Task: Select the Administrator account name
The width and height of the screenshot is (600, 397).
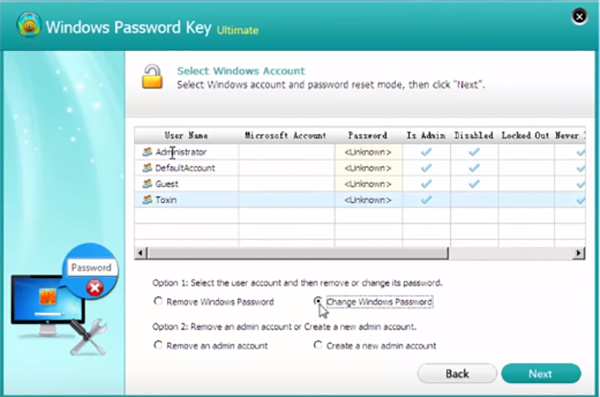Action: click(181, 152)
